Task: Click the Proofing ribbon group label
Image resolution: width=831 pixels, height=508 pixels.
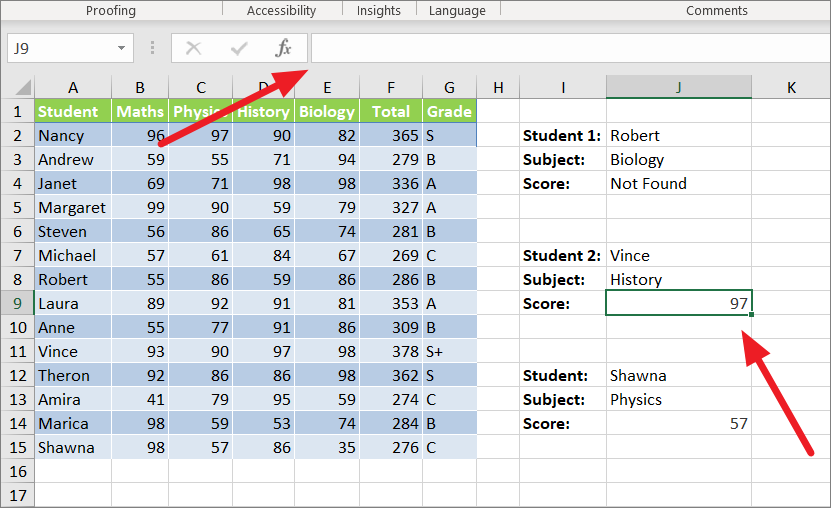Action: point(111,11)
